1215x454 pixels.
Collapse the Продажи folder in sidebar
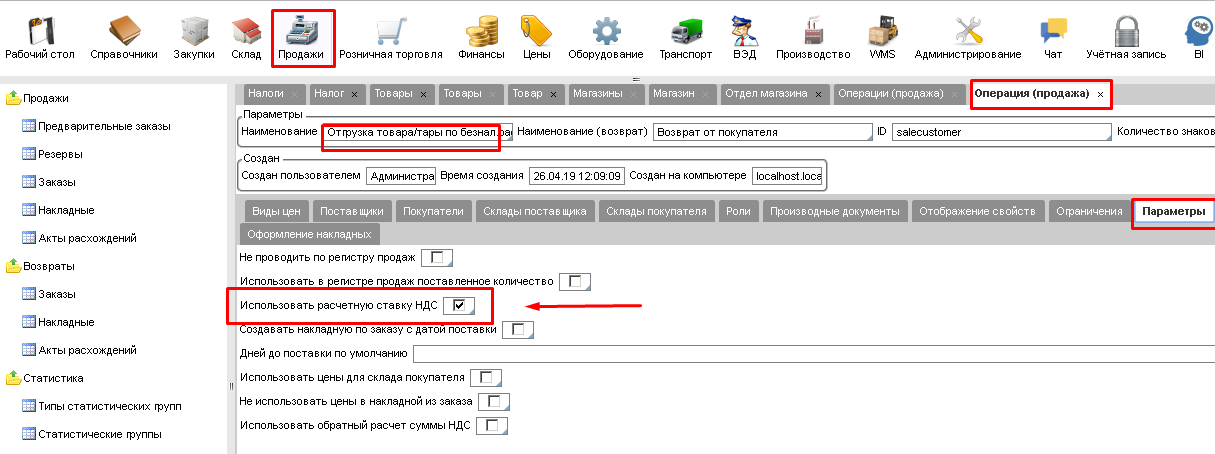(x=14, y=98)
